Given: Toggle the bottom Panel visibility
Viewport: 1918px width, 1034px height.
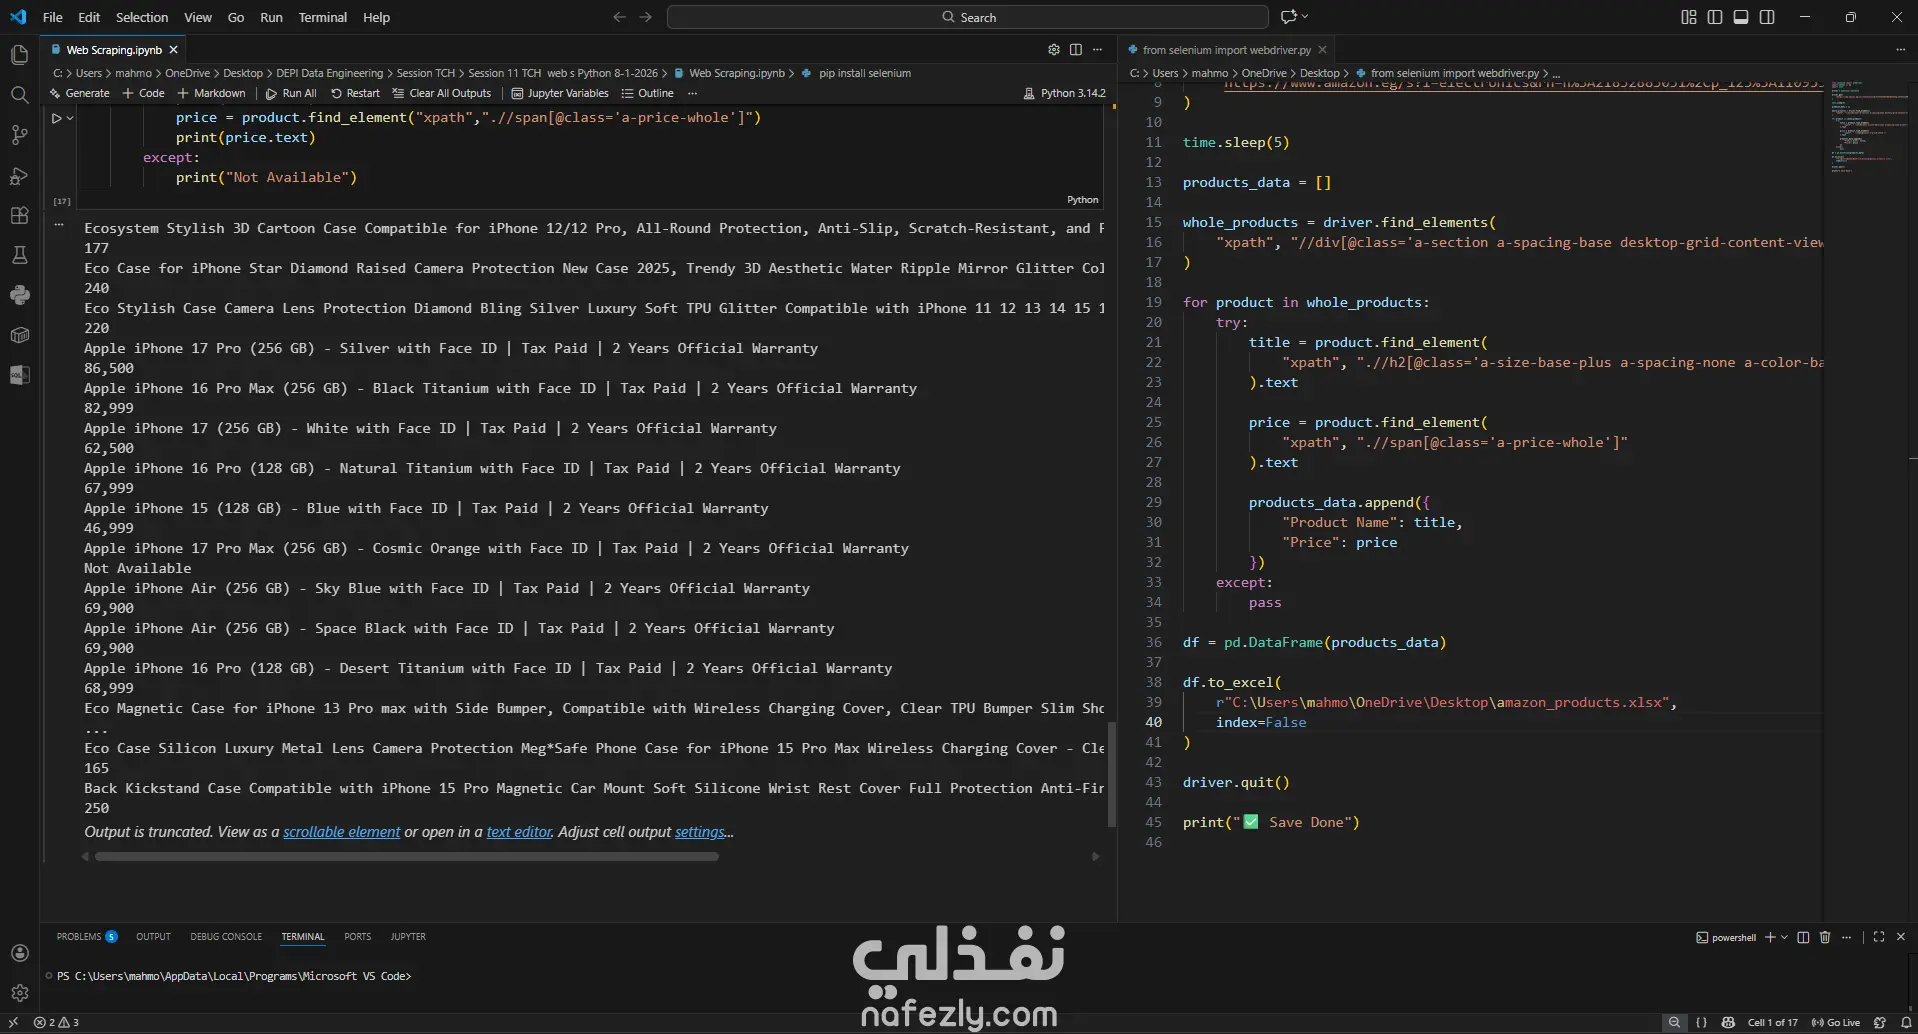Looking at the screenshot, I should [1741, 17].
